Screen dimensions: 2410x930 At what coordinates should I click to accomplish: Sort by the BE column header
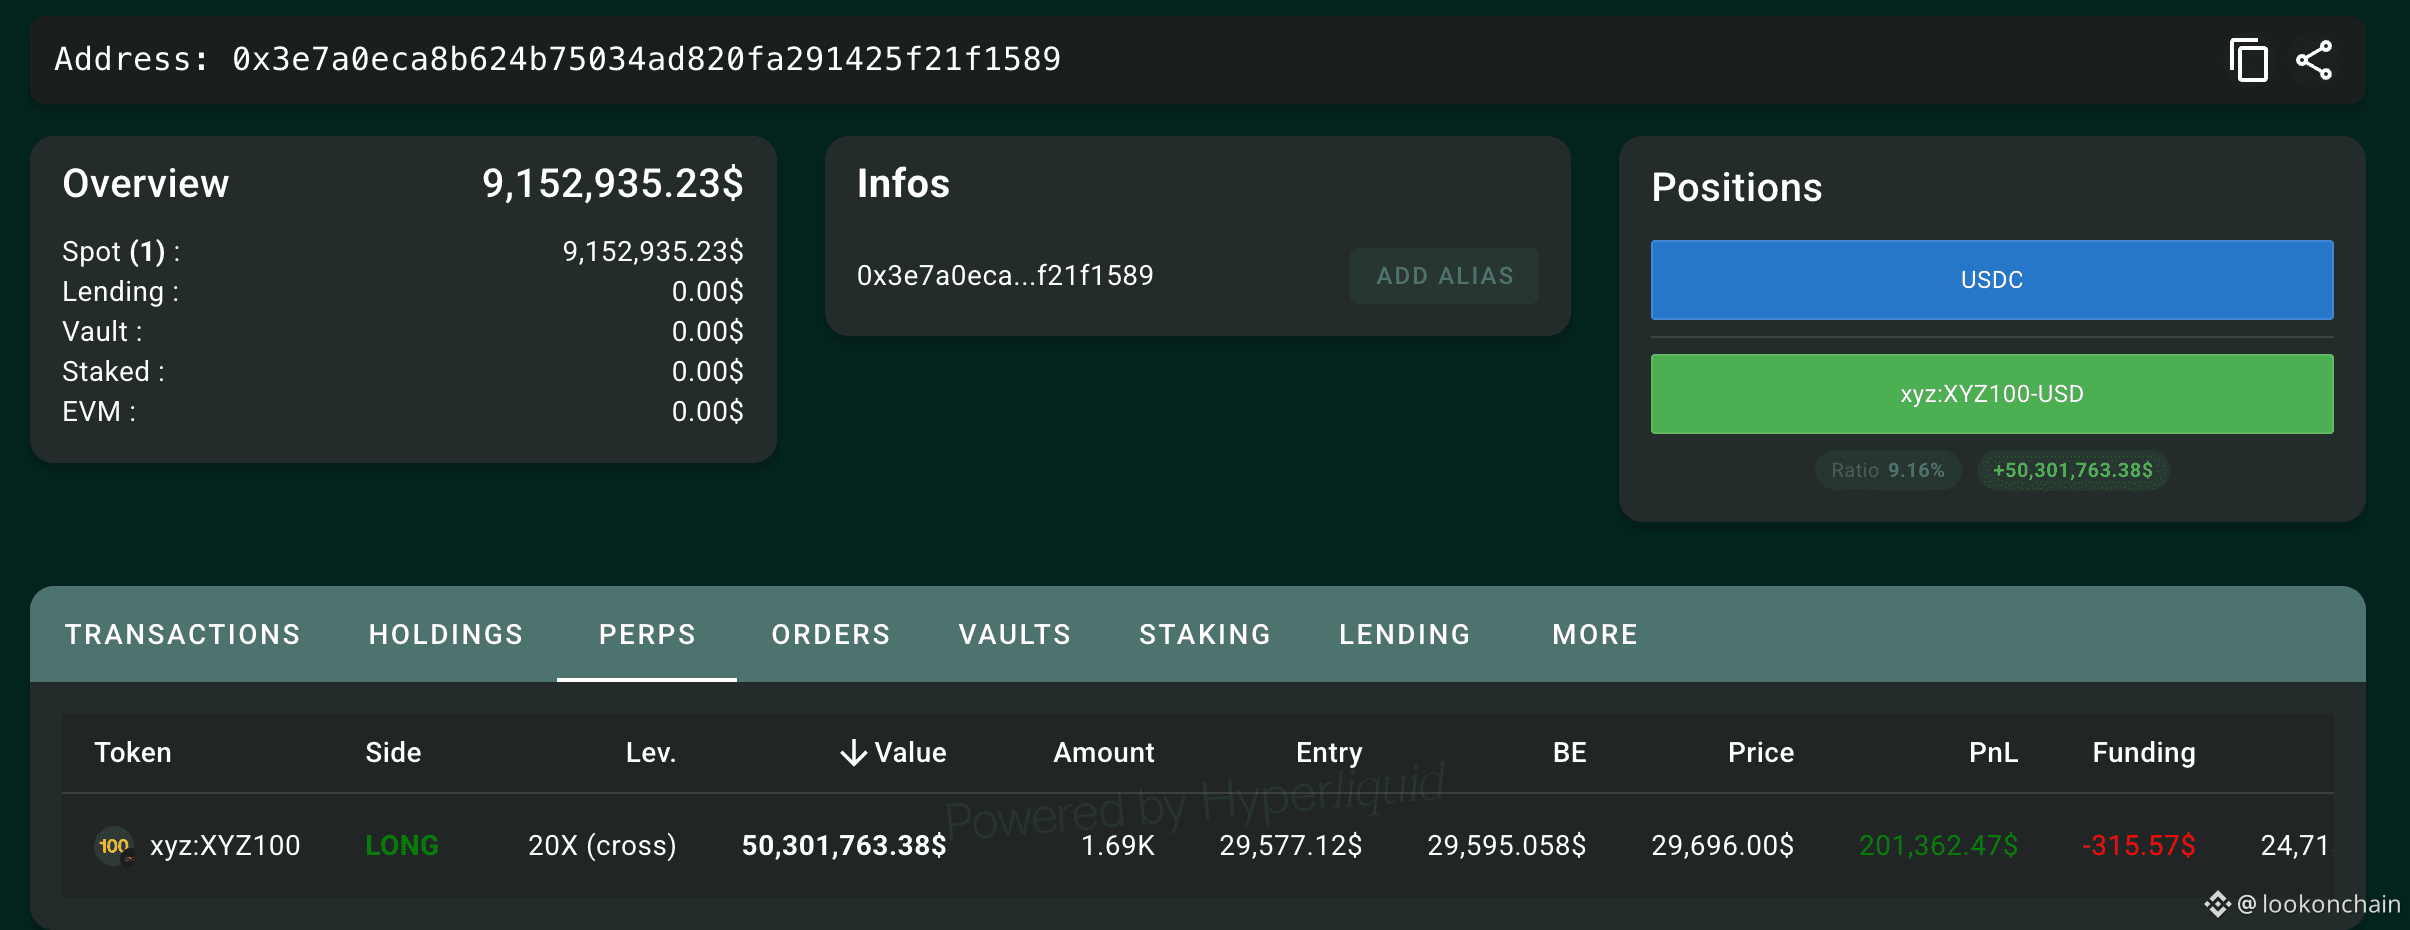[1570, 752]
